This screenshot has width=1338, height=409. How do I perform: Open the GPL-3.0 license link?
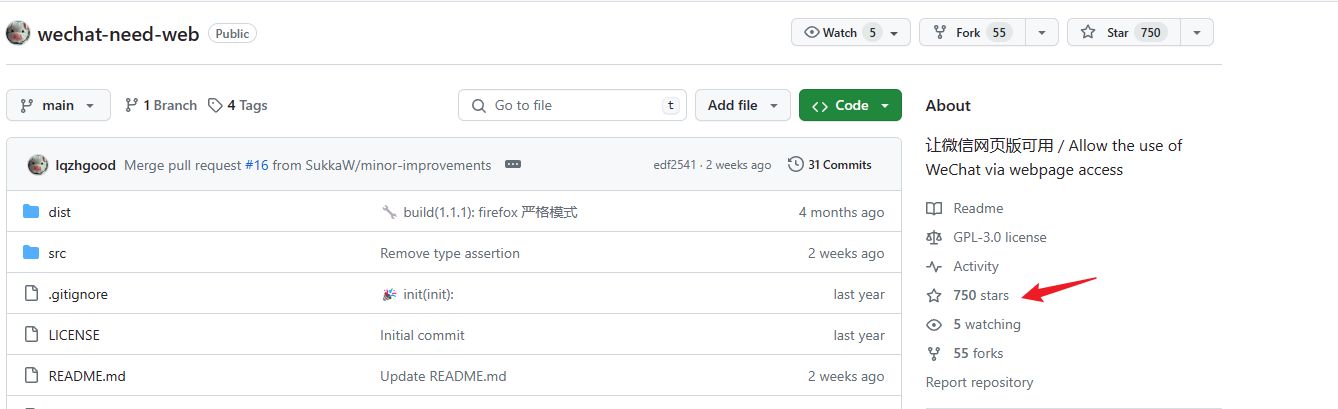tap(999, 237)
